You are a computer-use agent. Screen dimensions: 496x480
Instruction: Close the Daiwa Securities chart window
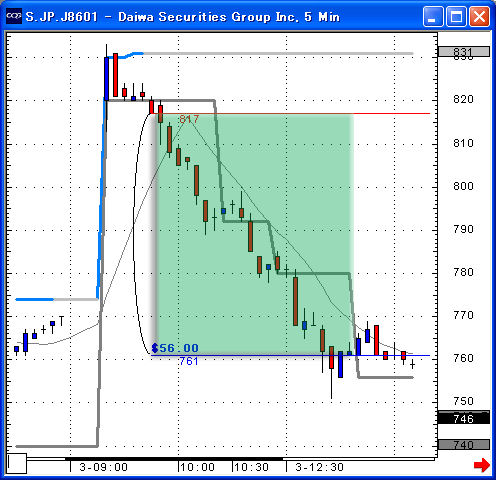tap(479, 16)
